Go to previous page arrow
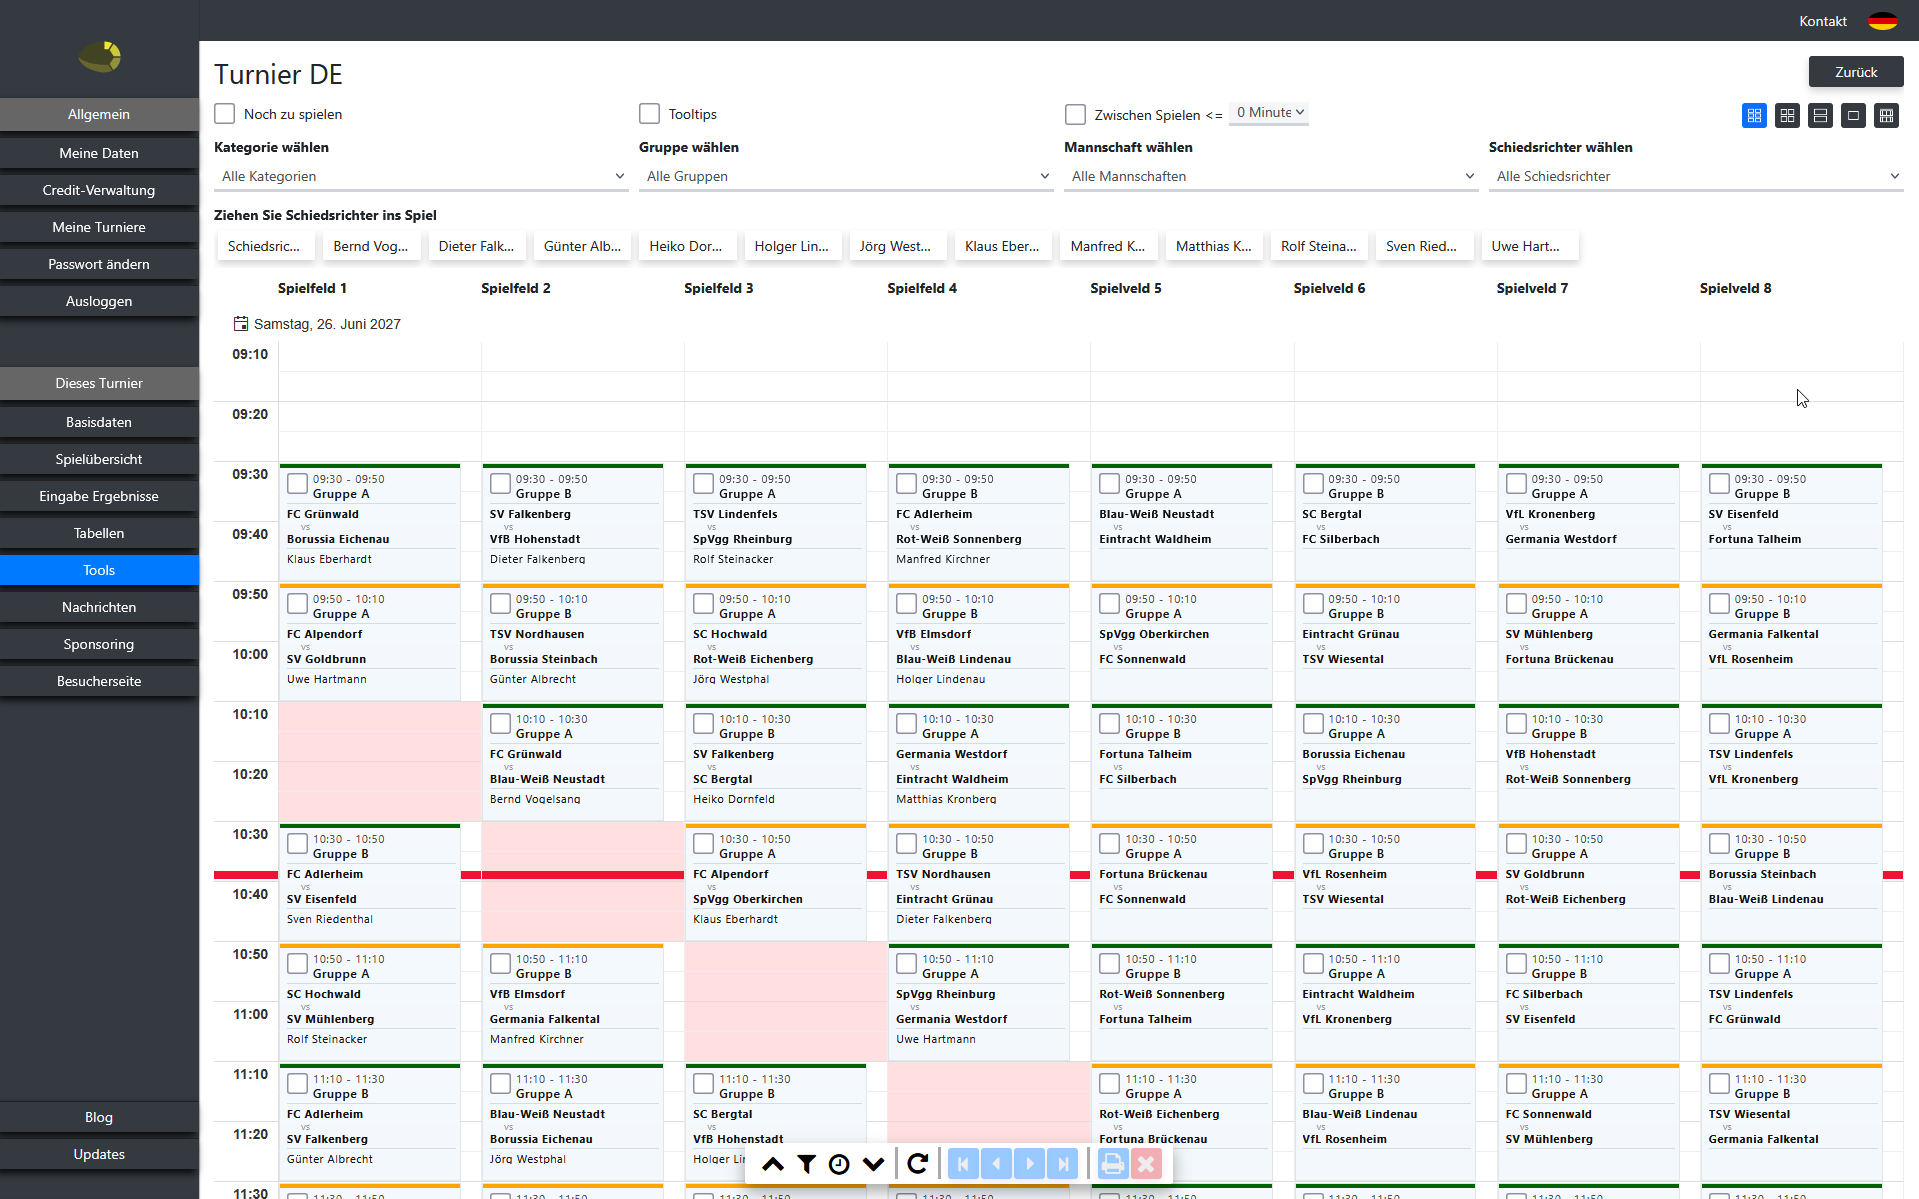The height and width of the screenshot is (1199, 1919). tap(996, 1164)
